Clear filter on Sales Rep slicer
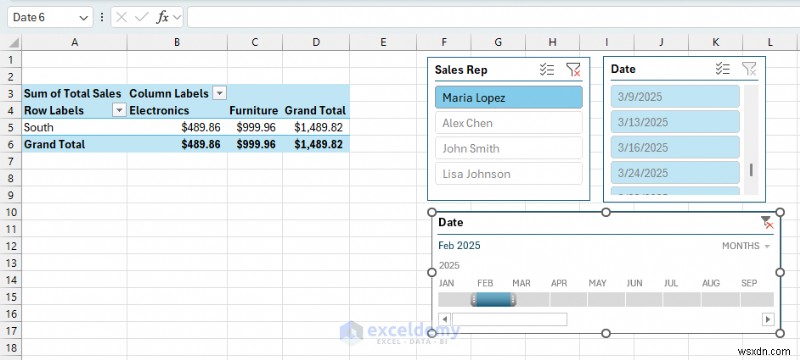The width and height of the screenshot is (800, 360). [573, 70]
